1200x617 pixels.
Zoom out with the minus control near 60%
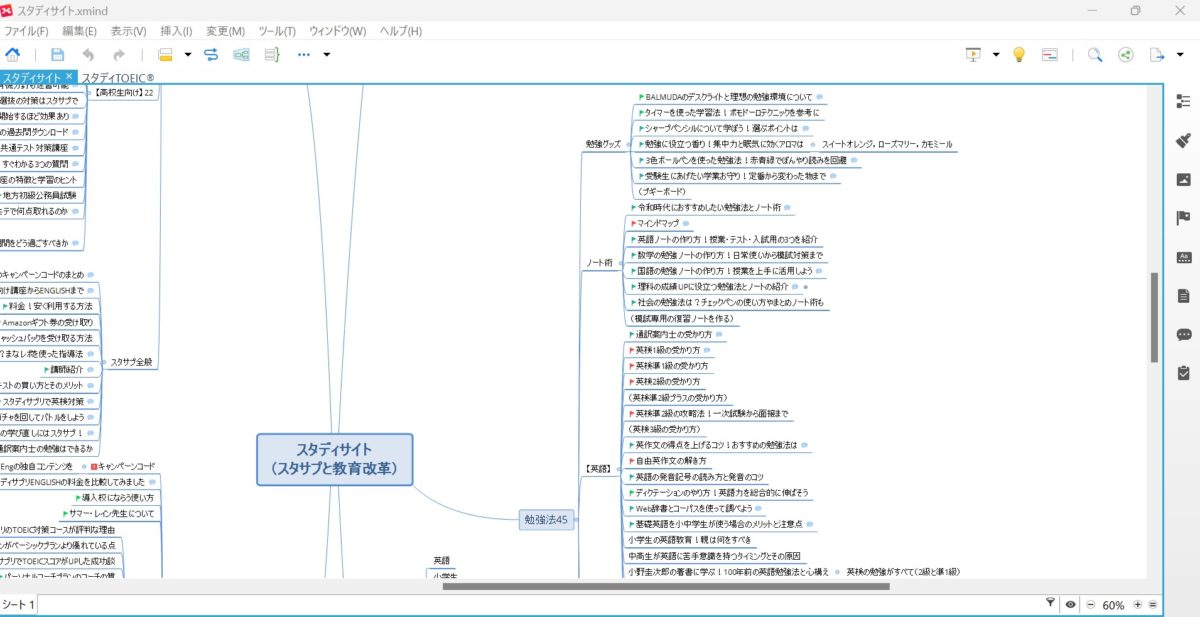click(1091, 604)
